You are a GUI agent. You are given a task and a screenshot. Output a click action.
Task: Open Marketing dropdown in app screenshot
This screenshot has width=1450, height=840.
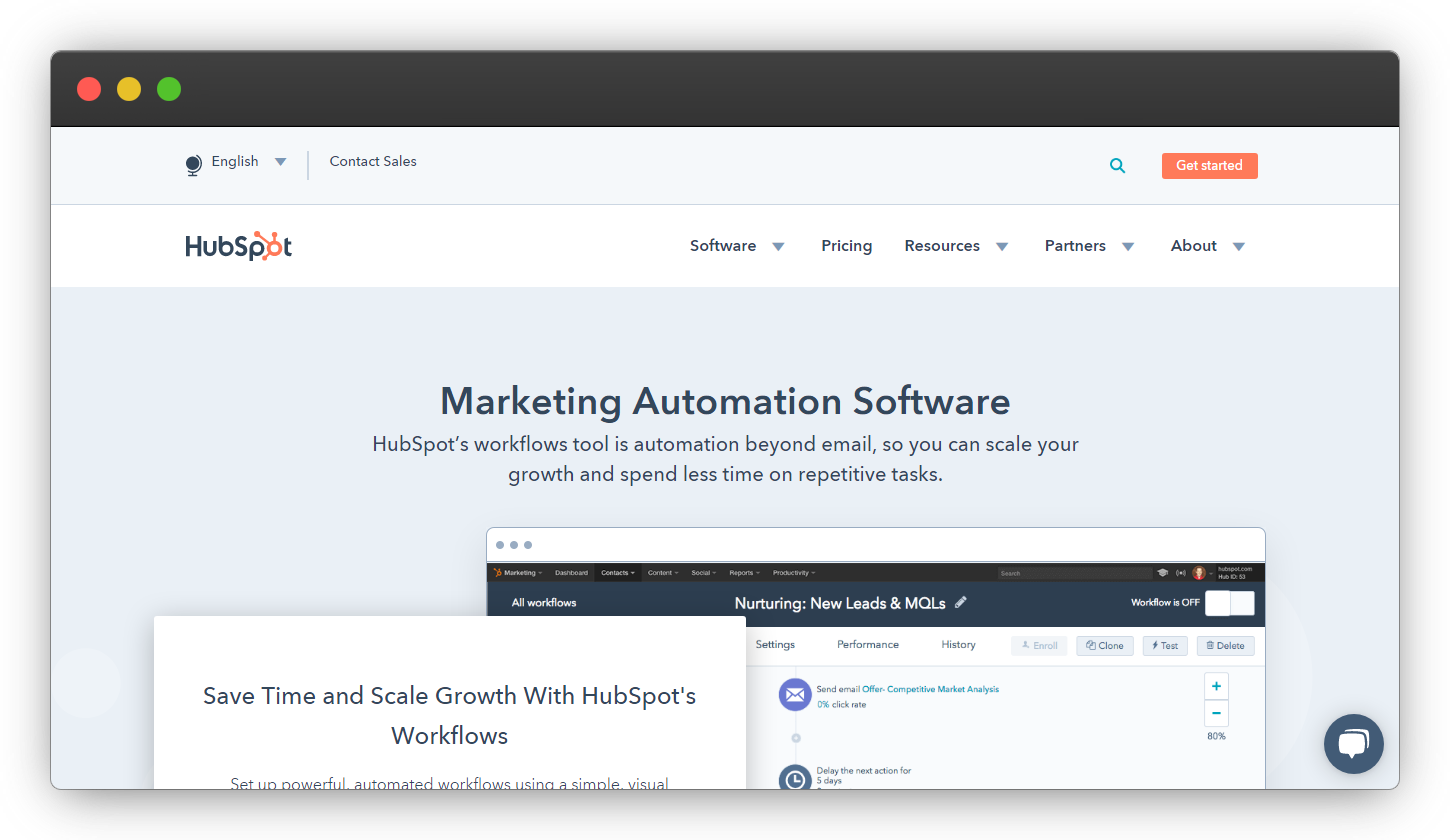point(523,573)
